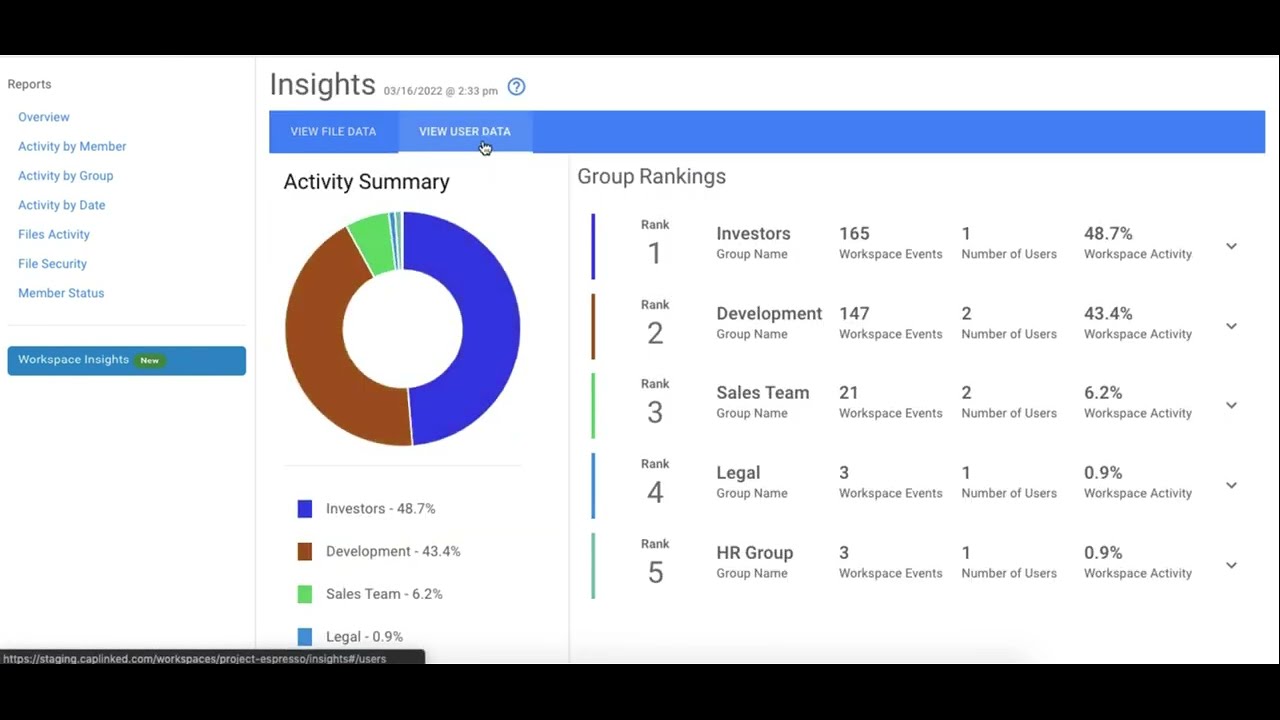
Task: Expand the Sales Team ranking row
Action: click(x=1231, y=405)
